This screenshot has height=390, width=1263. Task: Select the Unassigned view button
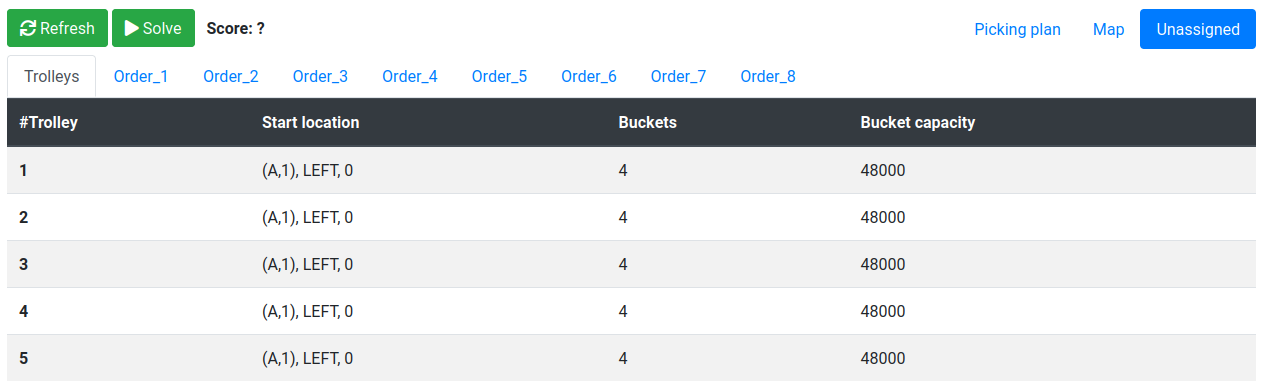(x=1198, y=29)
